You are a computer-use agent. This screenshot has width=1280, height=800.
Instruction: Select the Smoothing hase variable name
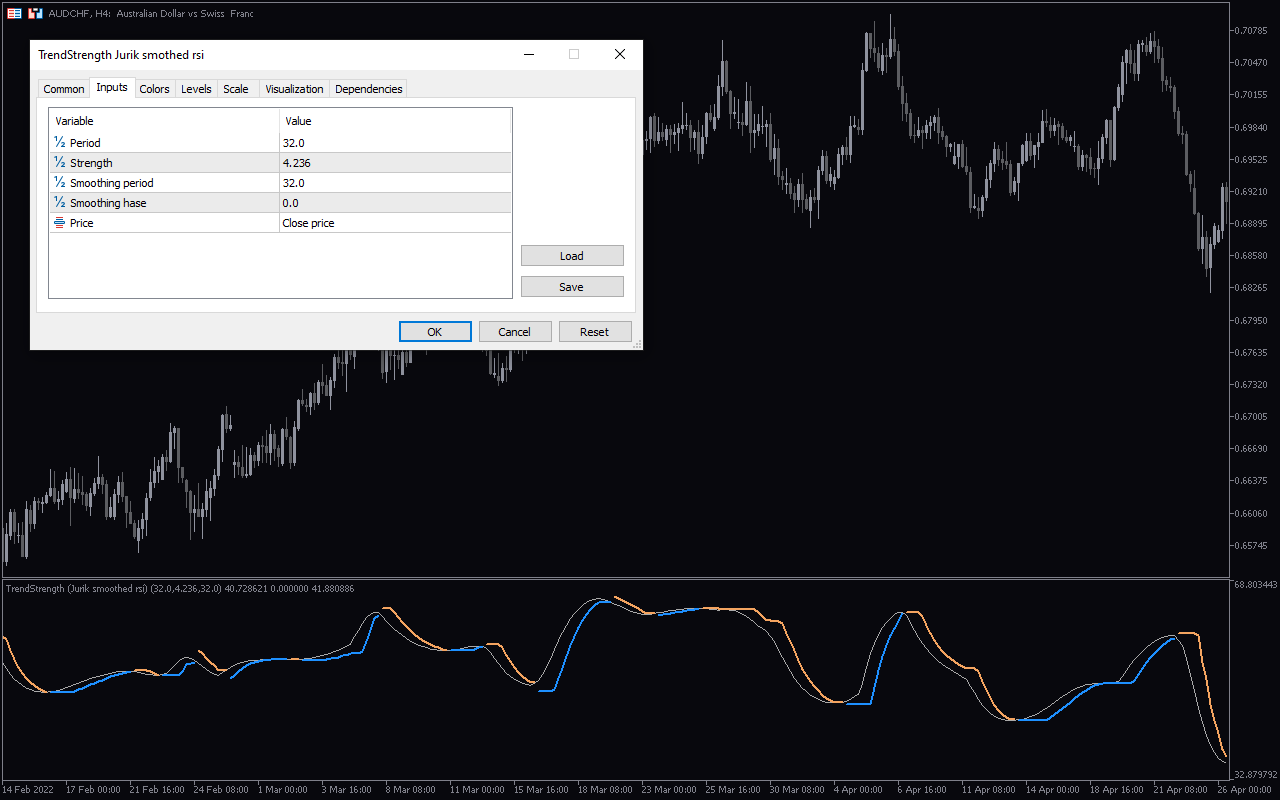(108, 203)
